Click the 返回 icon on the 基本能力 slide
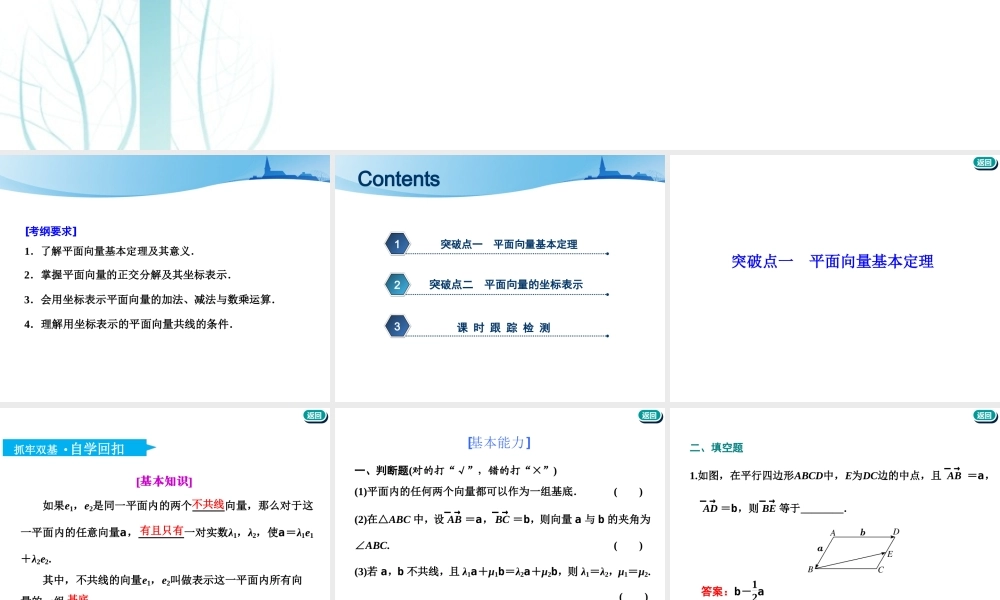The width and height of the screenshot is (1000, 600). [648, 416]
